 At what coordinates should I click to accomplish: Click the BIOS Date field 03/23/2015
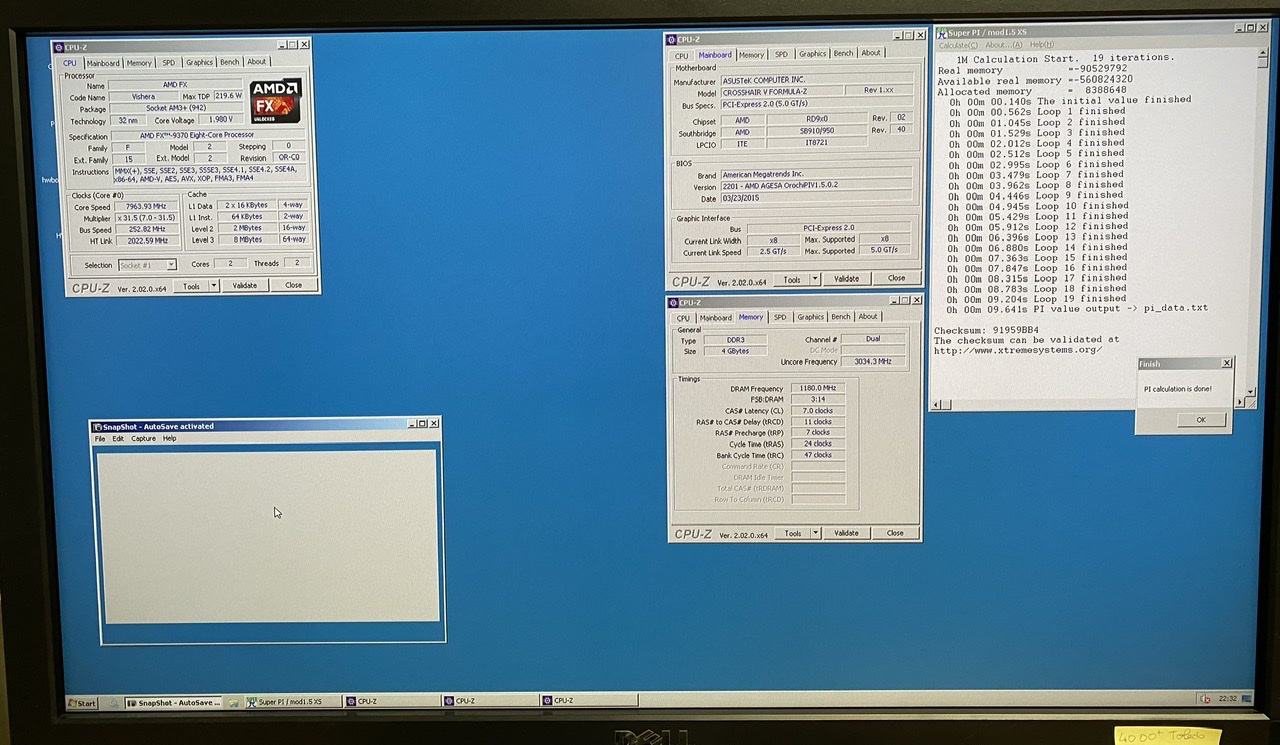coord(816,199)
